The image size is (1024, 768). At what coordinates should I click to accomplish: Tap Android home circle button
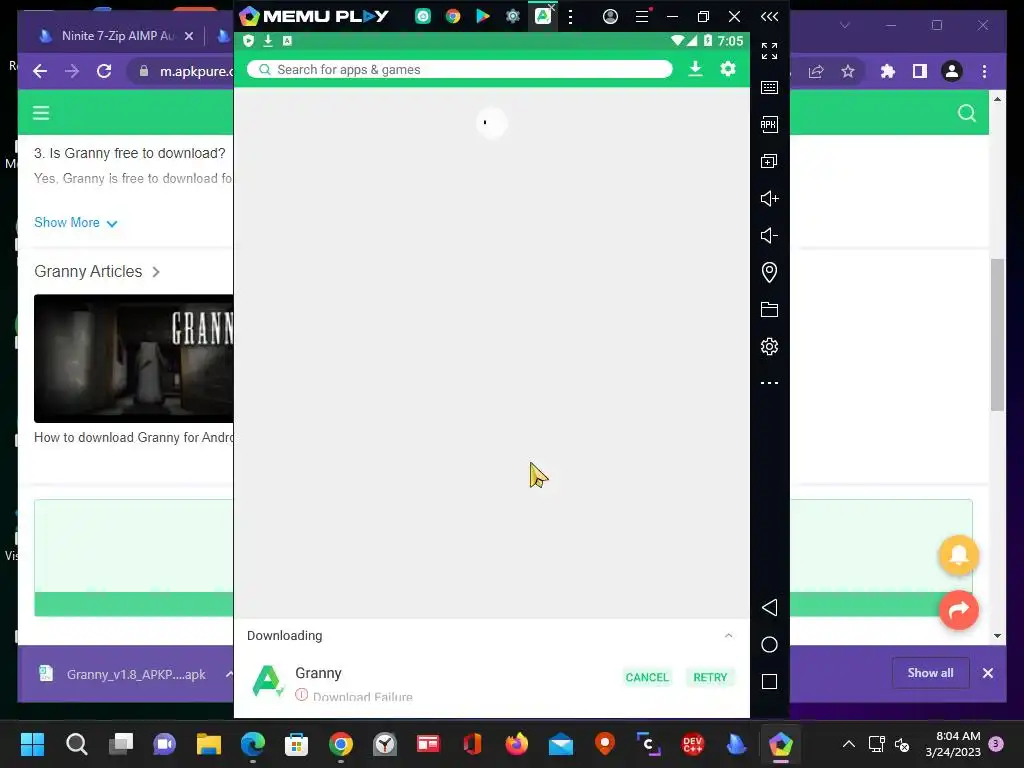pyautogui.click(x=769, y=645)
